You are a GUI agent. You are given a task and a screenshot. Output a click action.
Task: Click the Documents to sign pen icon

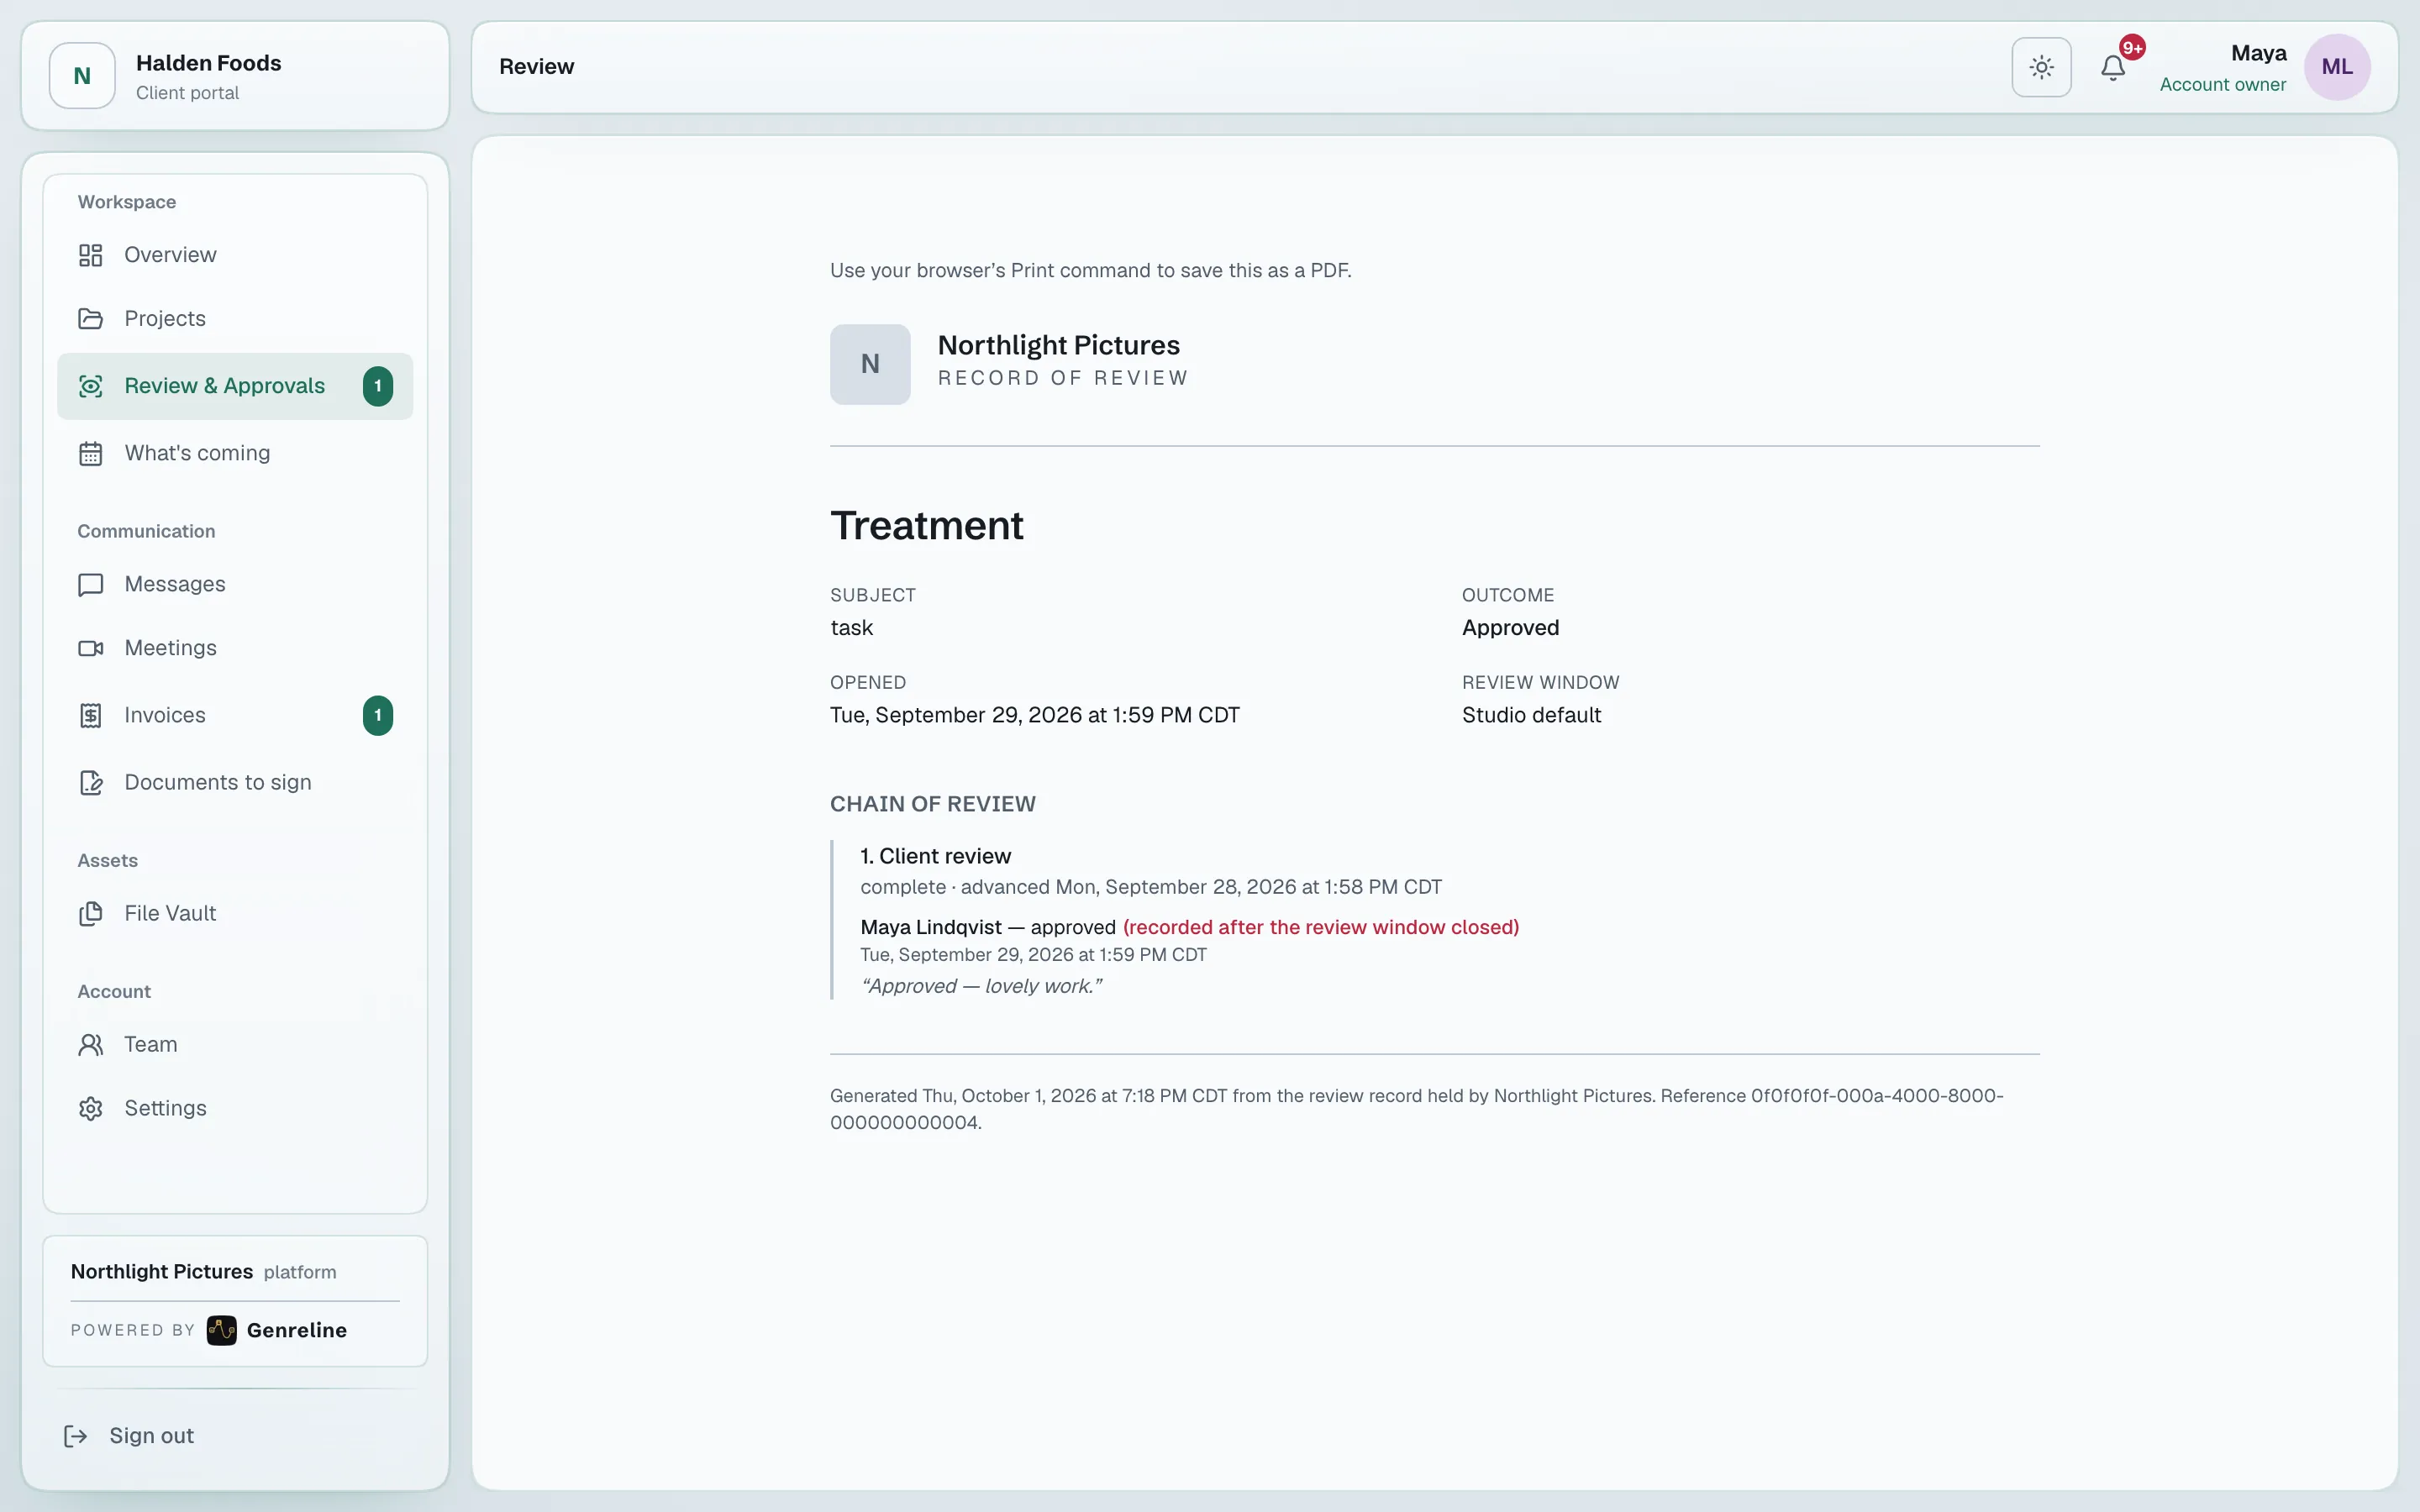(x=90, y=782)
